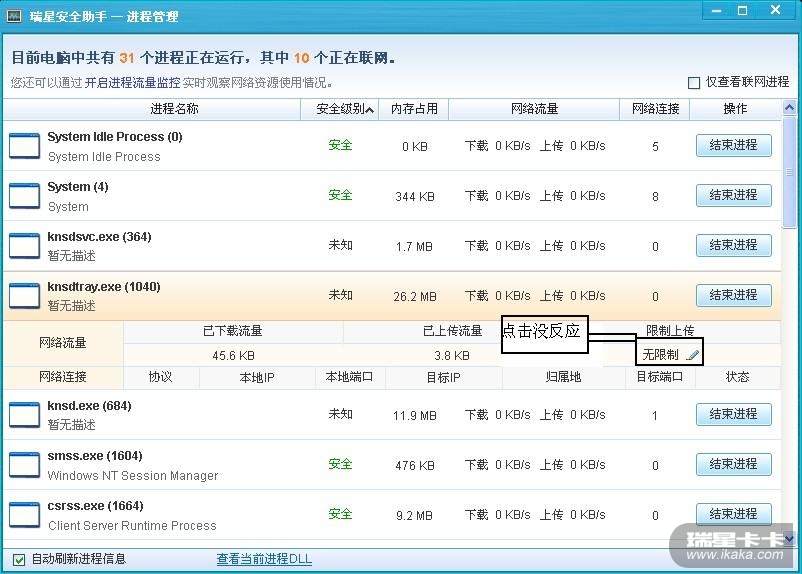This screenshot has width=802, height=574.
Task: Click the 无限制 upload limit value
Action: coord(660,355)
